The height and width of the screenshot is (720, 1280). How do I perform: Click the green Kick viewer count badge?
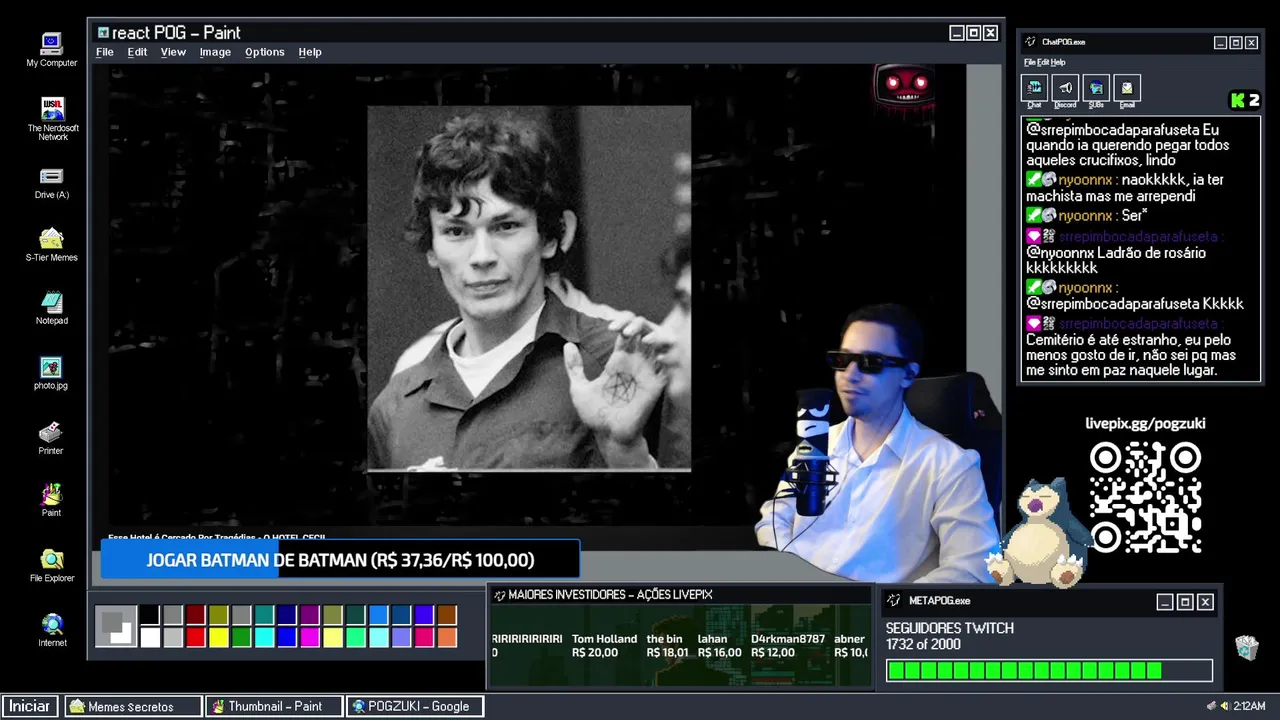(1245, 100)
